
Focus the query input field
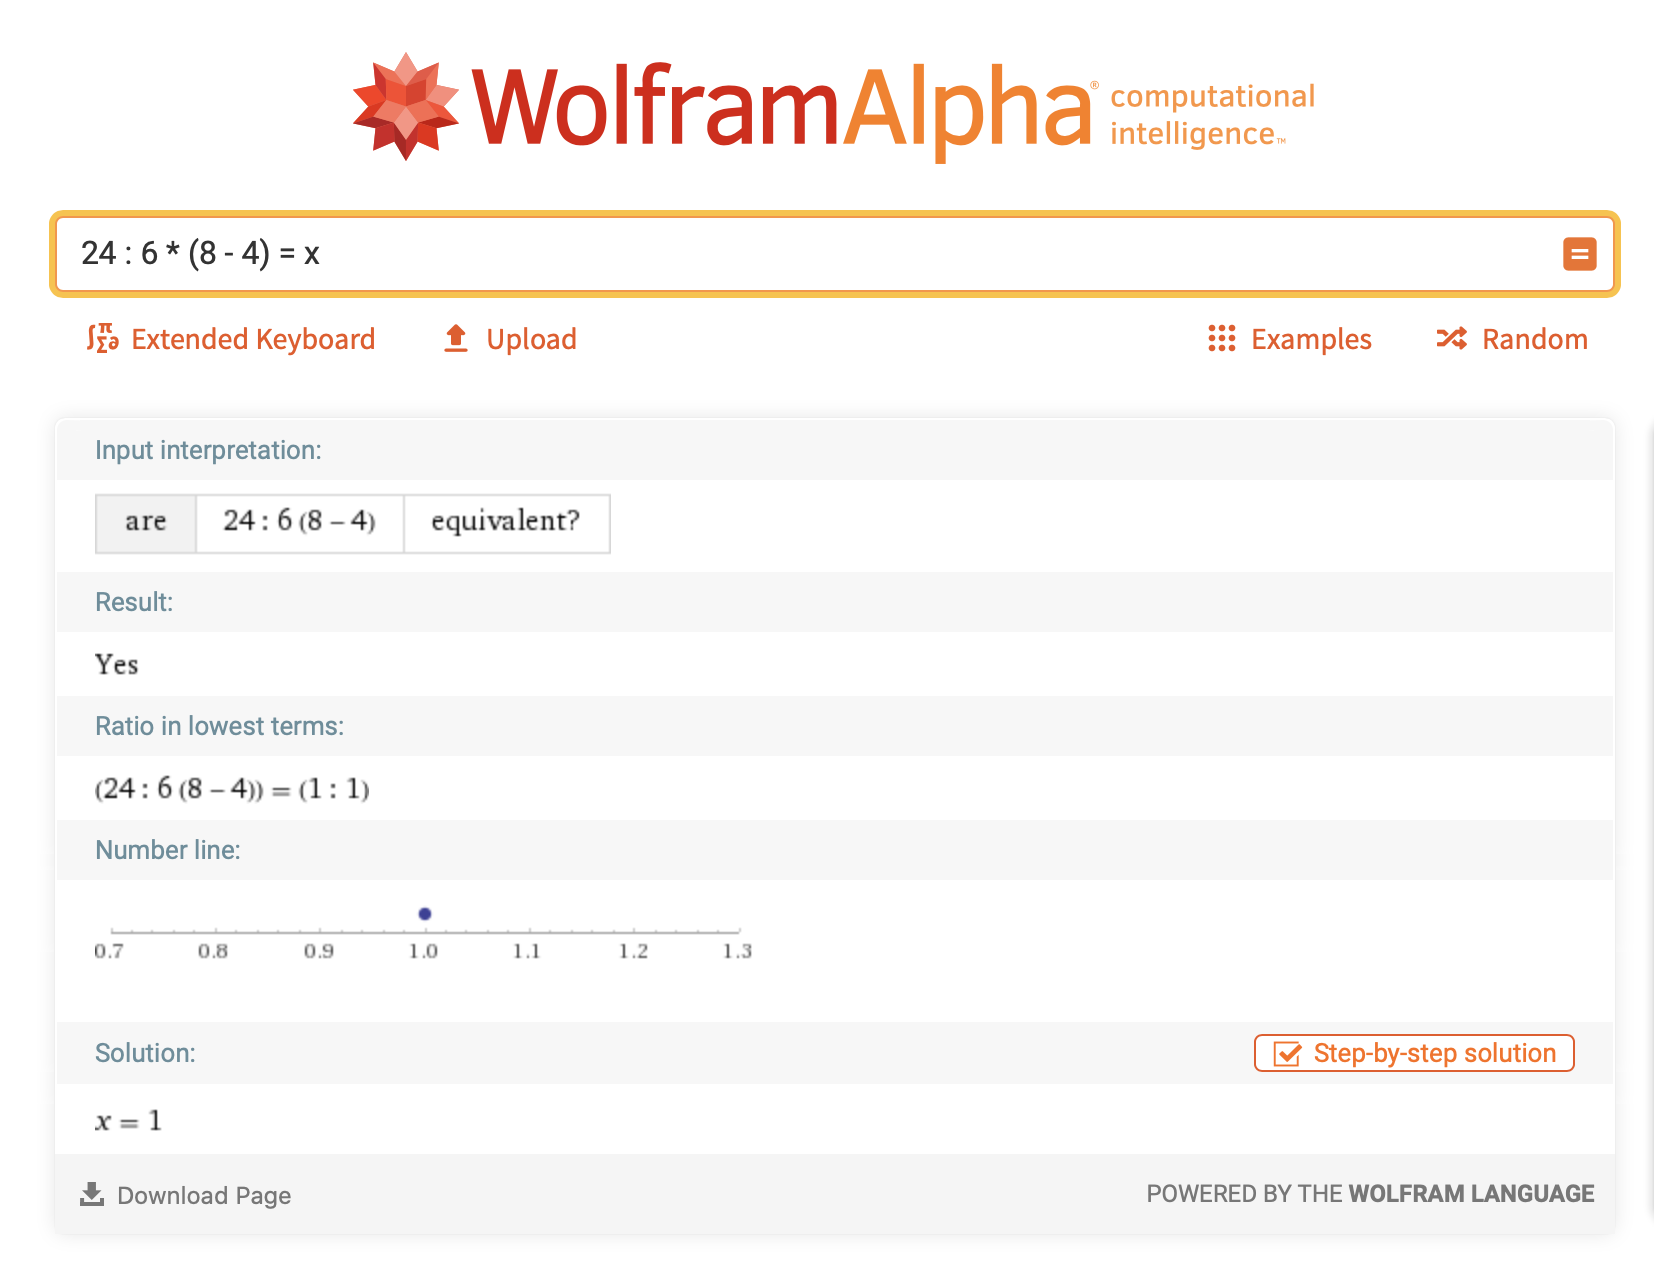click(835, 254)
